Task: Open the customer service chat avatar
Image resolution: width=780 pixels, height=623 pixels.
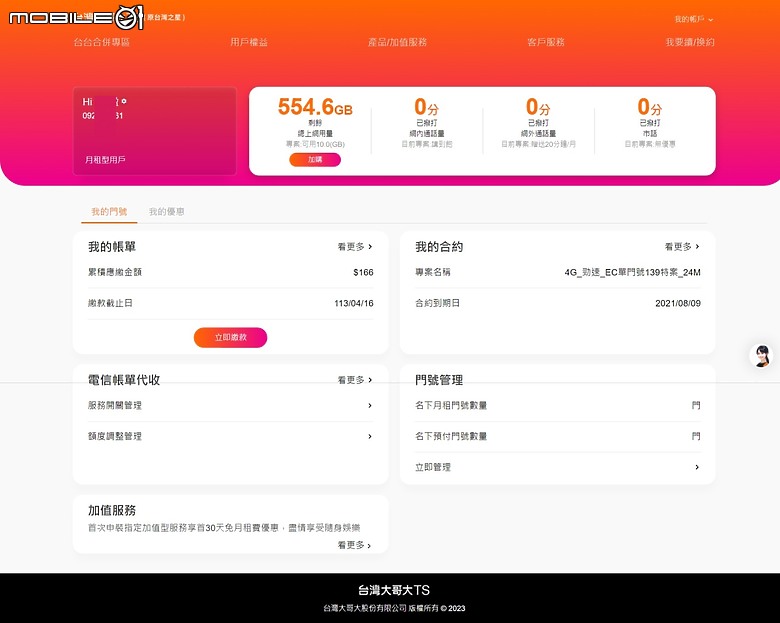Action: point(761,355)
